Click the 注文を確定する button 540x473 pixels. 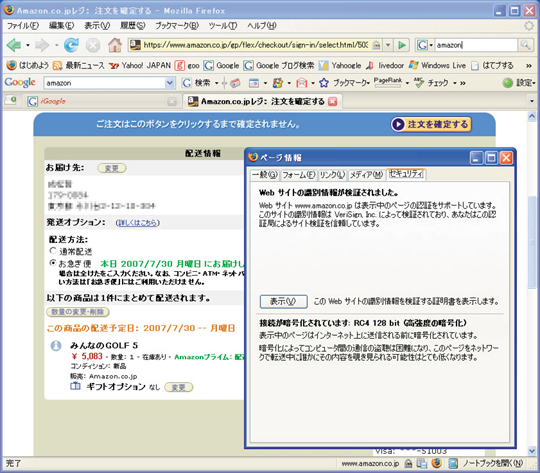(x=431, y=124)
